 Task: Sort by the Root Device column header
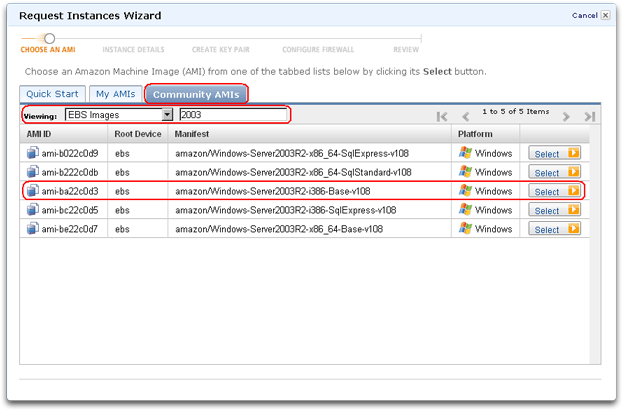[x=138, y=134]
